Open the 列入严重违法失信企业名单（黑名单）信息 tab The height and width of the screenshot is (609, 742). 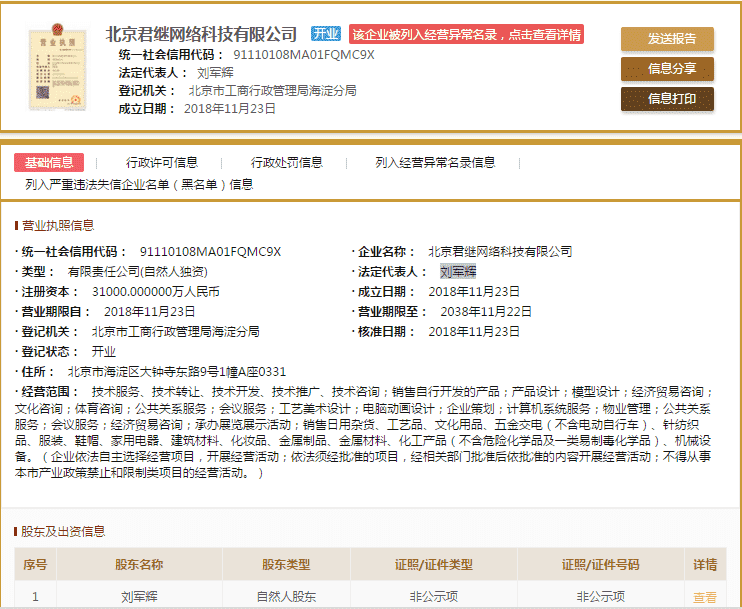coord(139,185)
